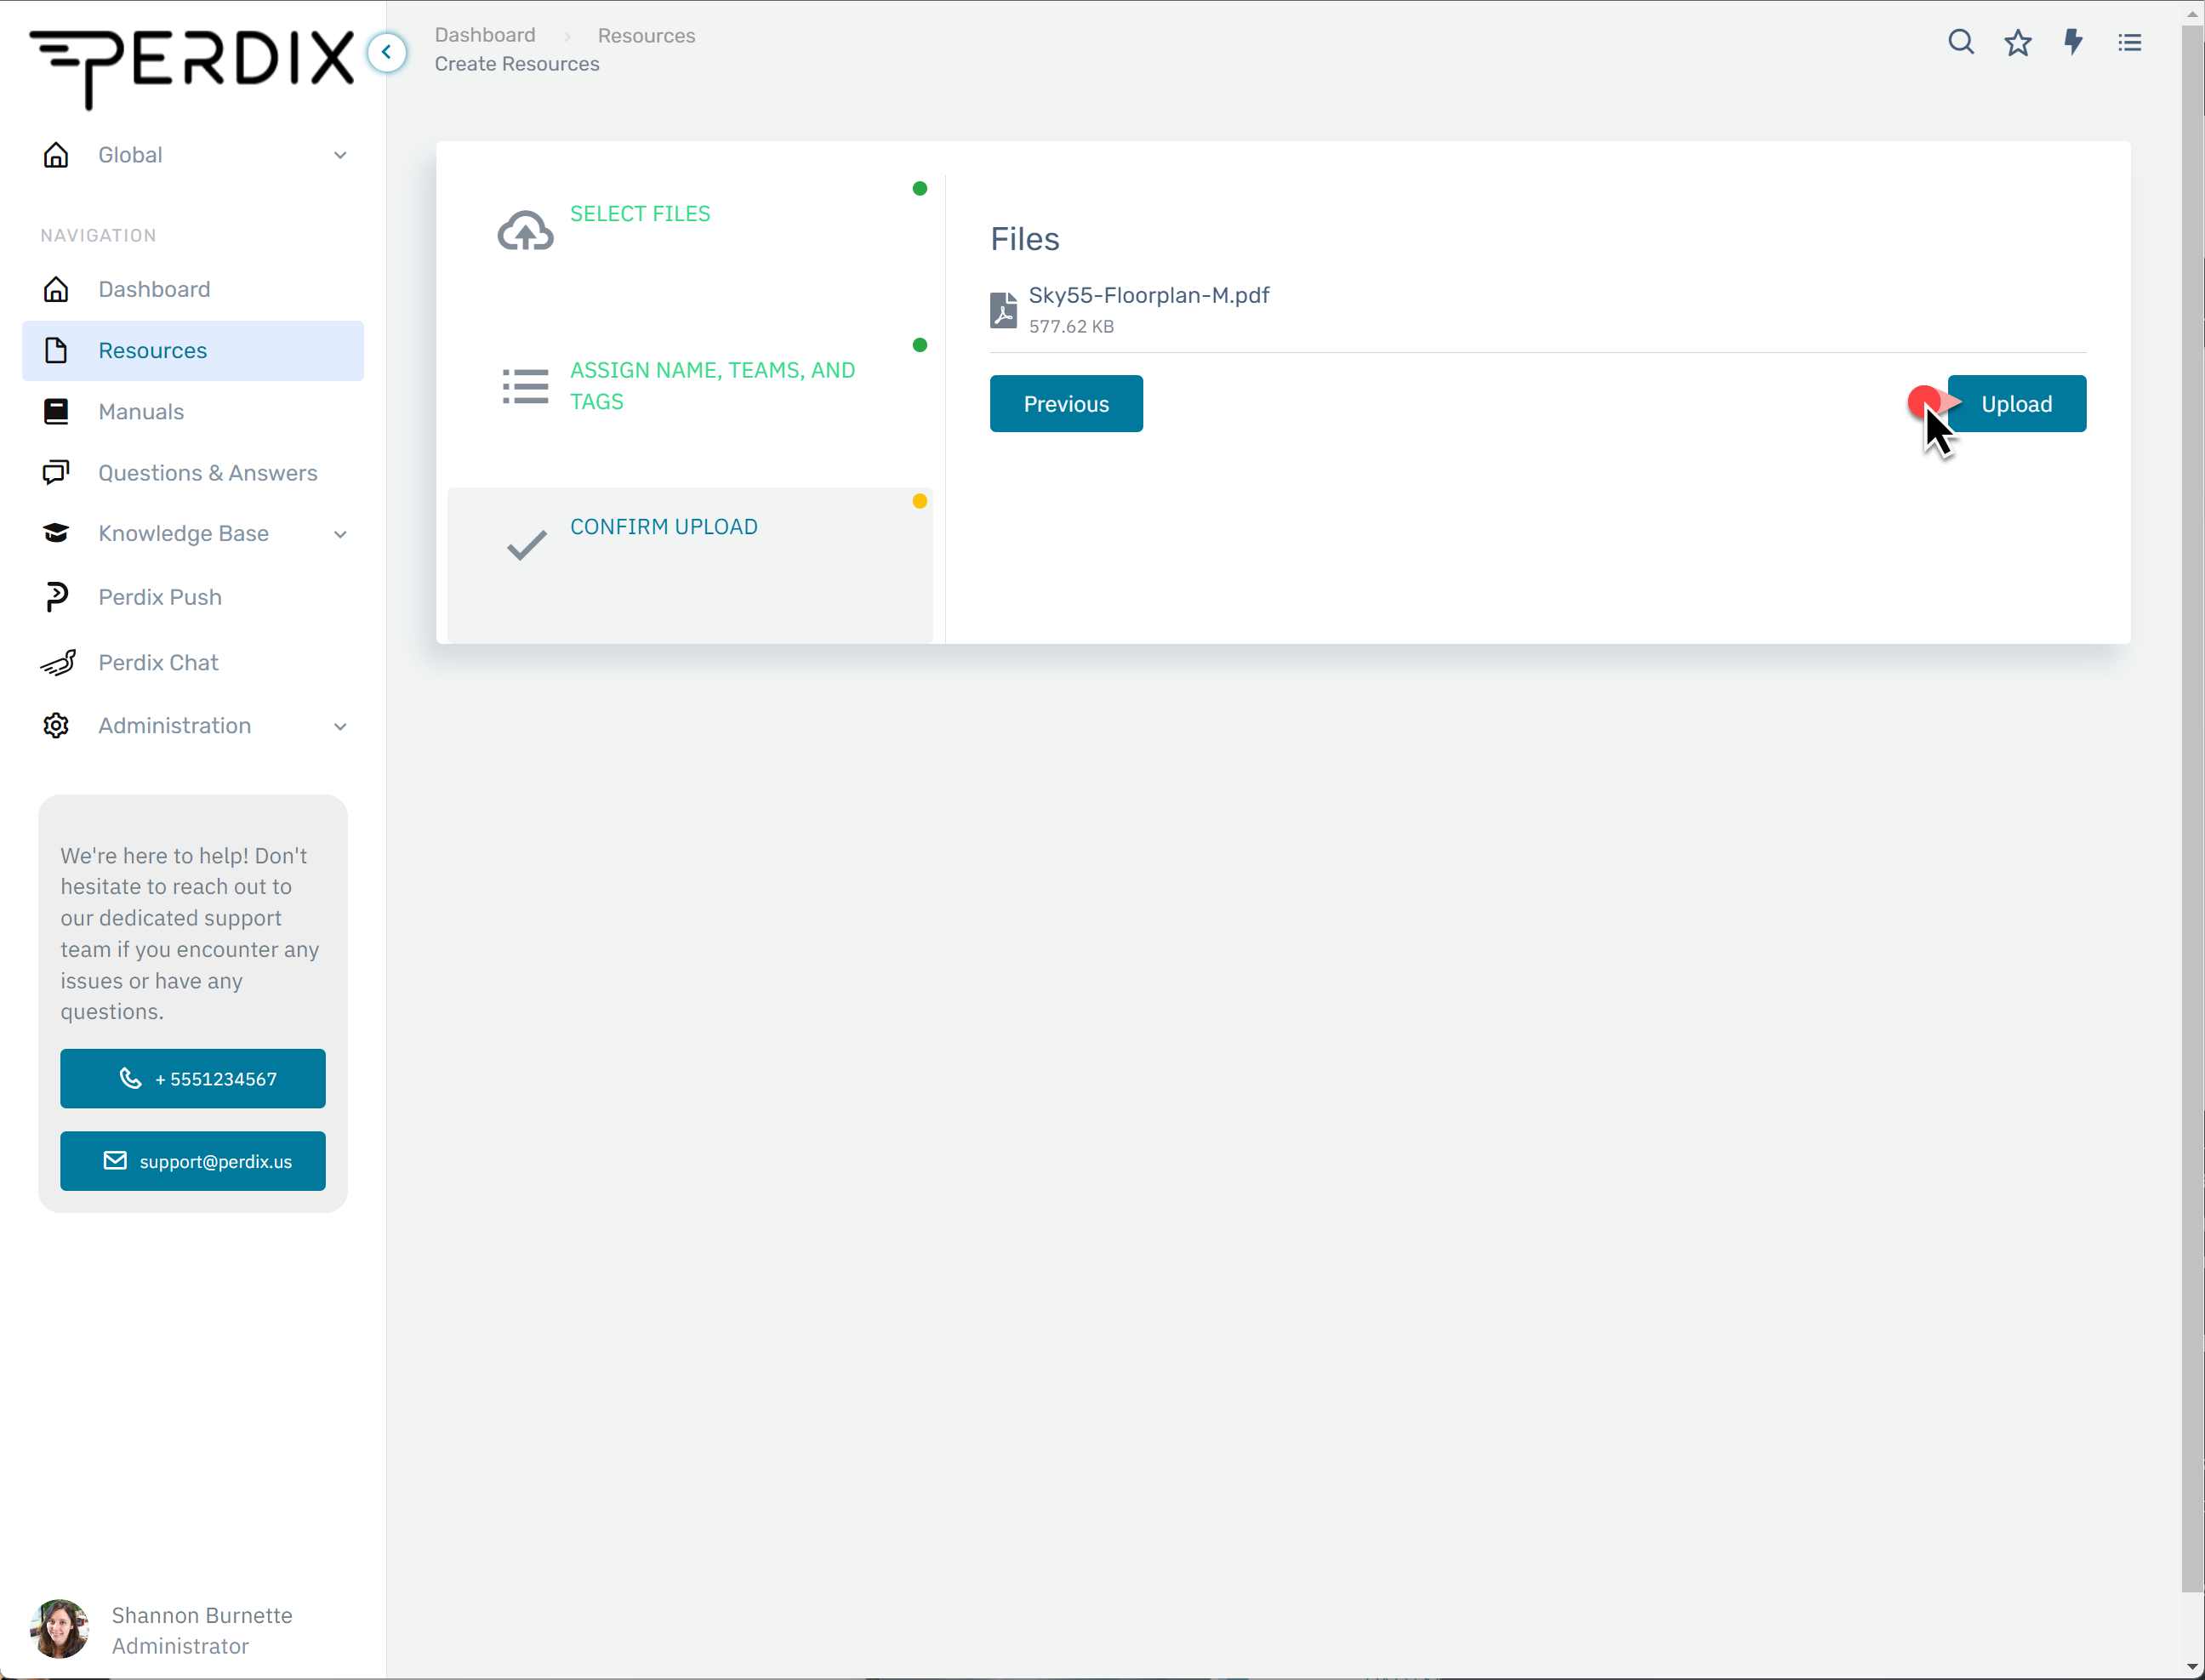Call support at +5551234567
This screenshot has width=2205, height=1680.
[193, 1078]
